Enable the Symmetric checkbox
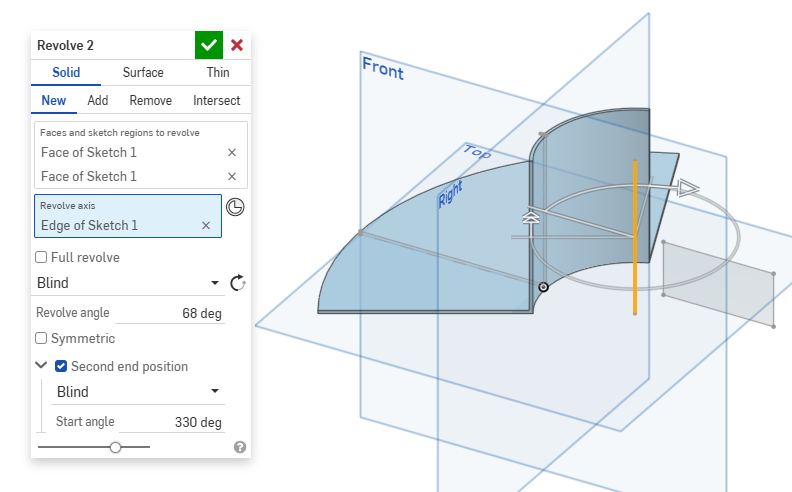 tap(42, 338)
